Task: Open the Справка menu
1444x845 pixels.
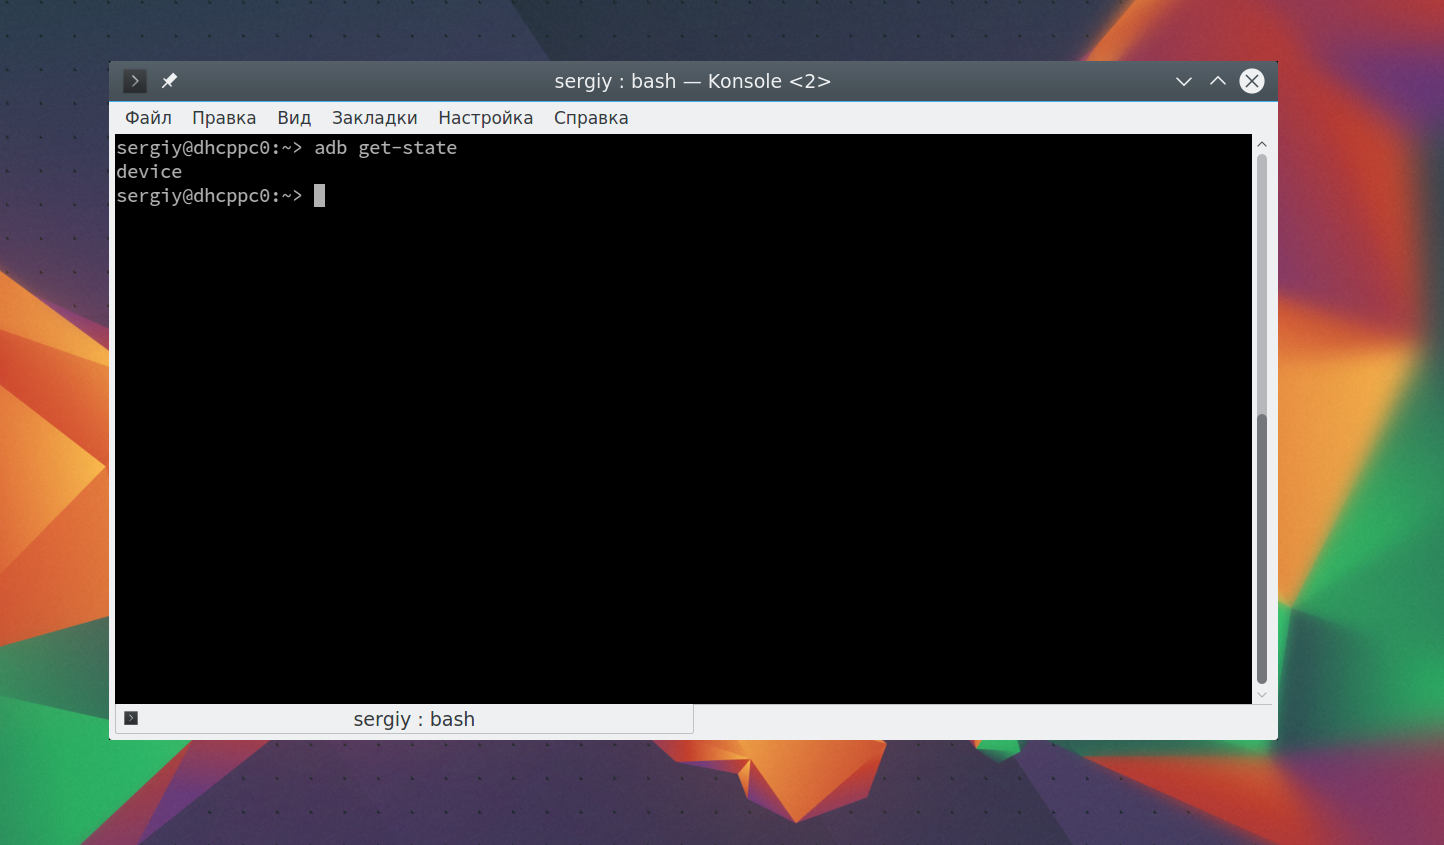Action: point(591,118)
